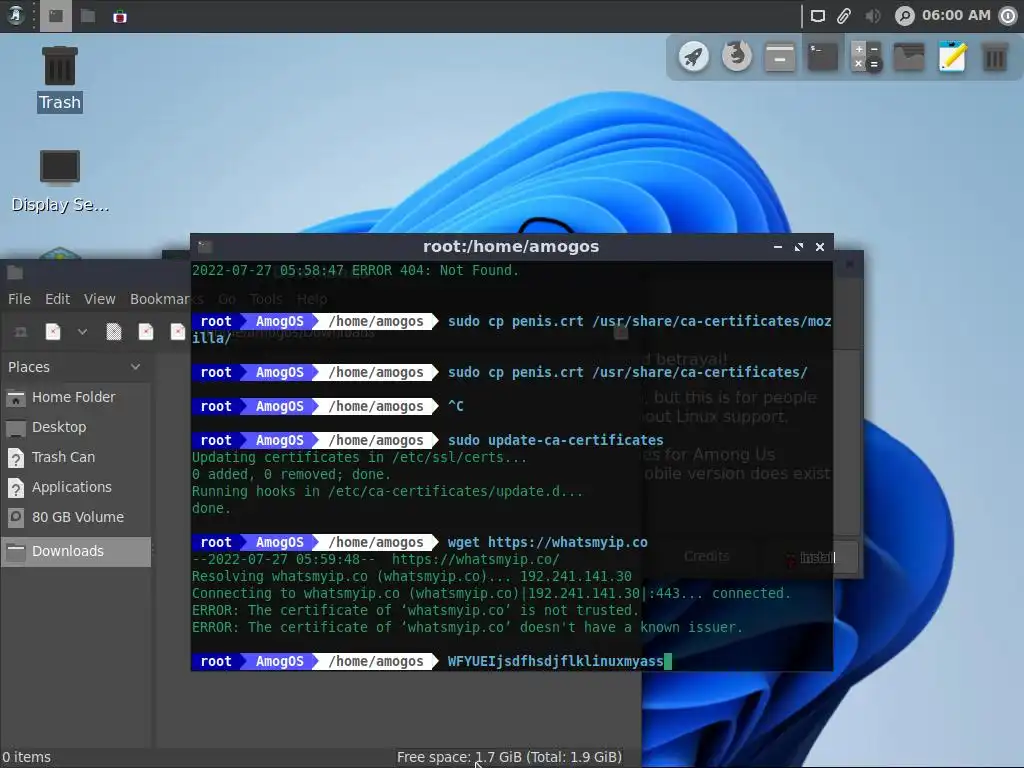Click 'wget https://whatsmyip.co' command text
Viewport: 1024px width, 768px height.
pyautogui.click(x=548, y=542)
